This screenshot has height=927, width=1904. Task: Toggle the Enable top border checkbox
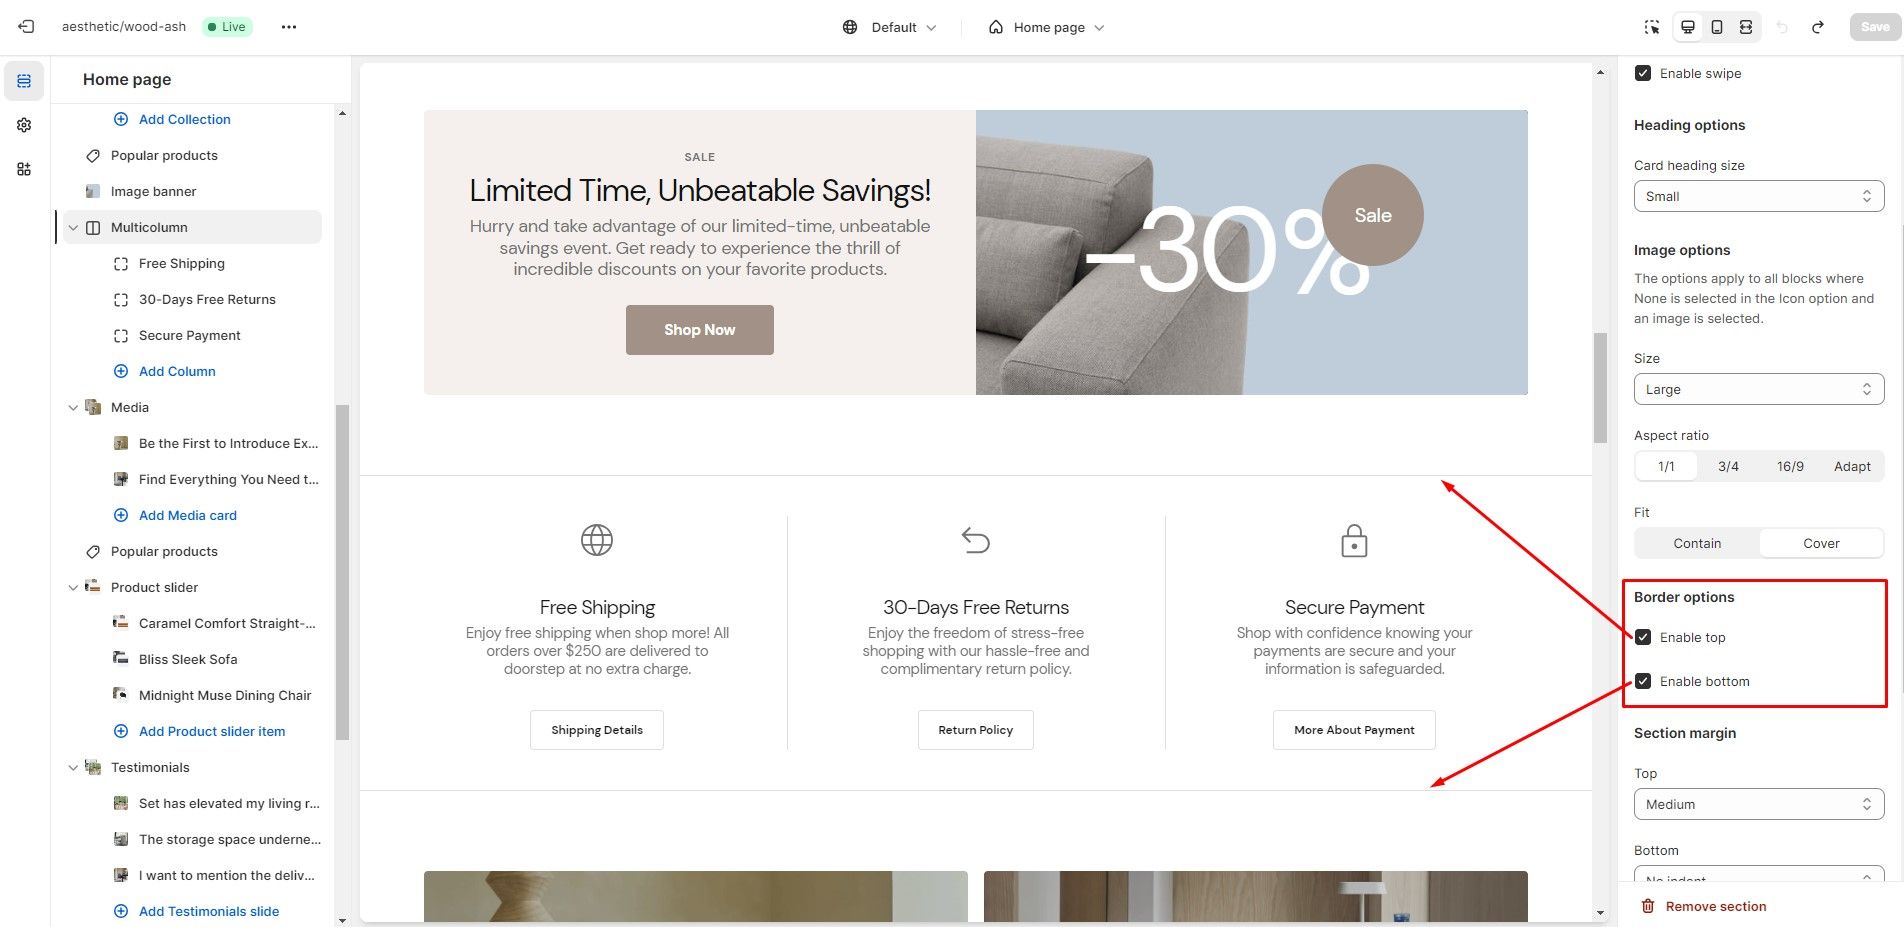(x=1643, y=637)
